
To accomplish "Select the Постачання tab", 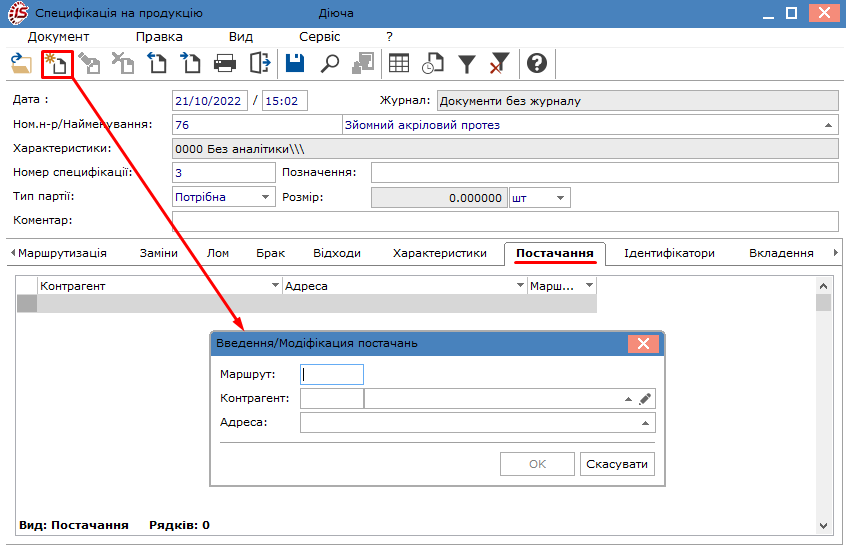I will 555,253.
